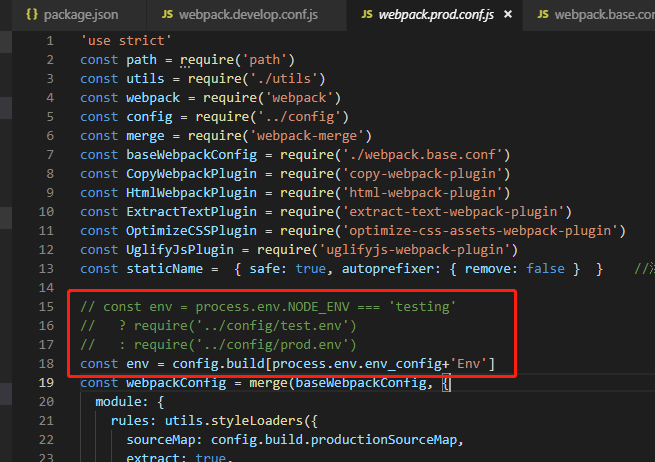
Task: Click line number 19 in the gutter
Action: (x=46, y=383)
